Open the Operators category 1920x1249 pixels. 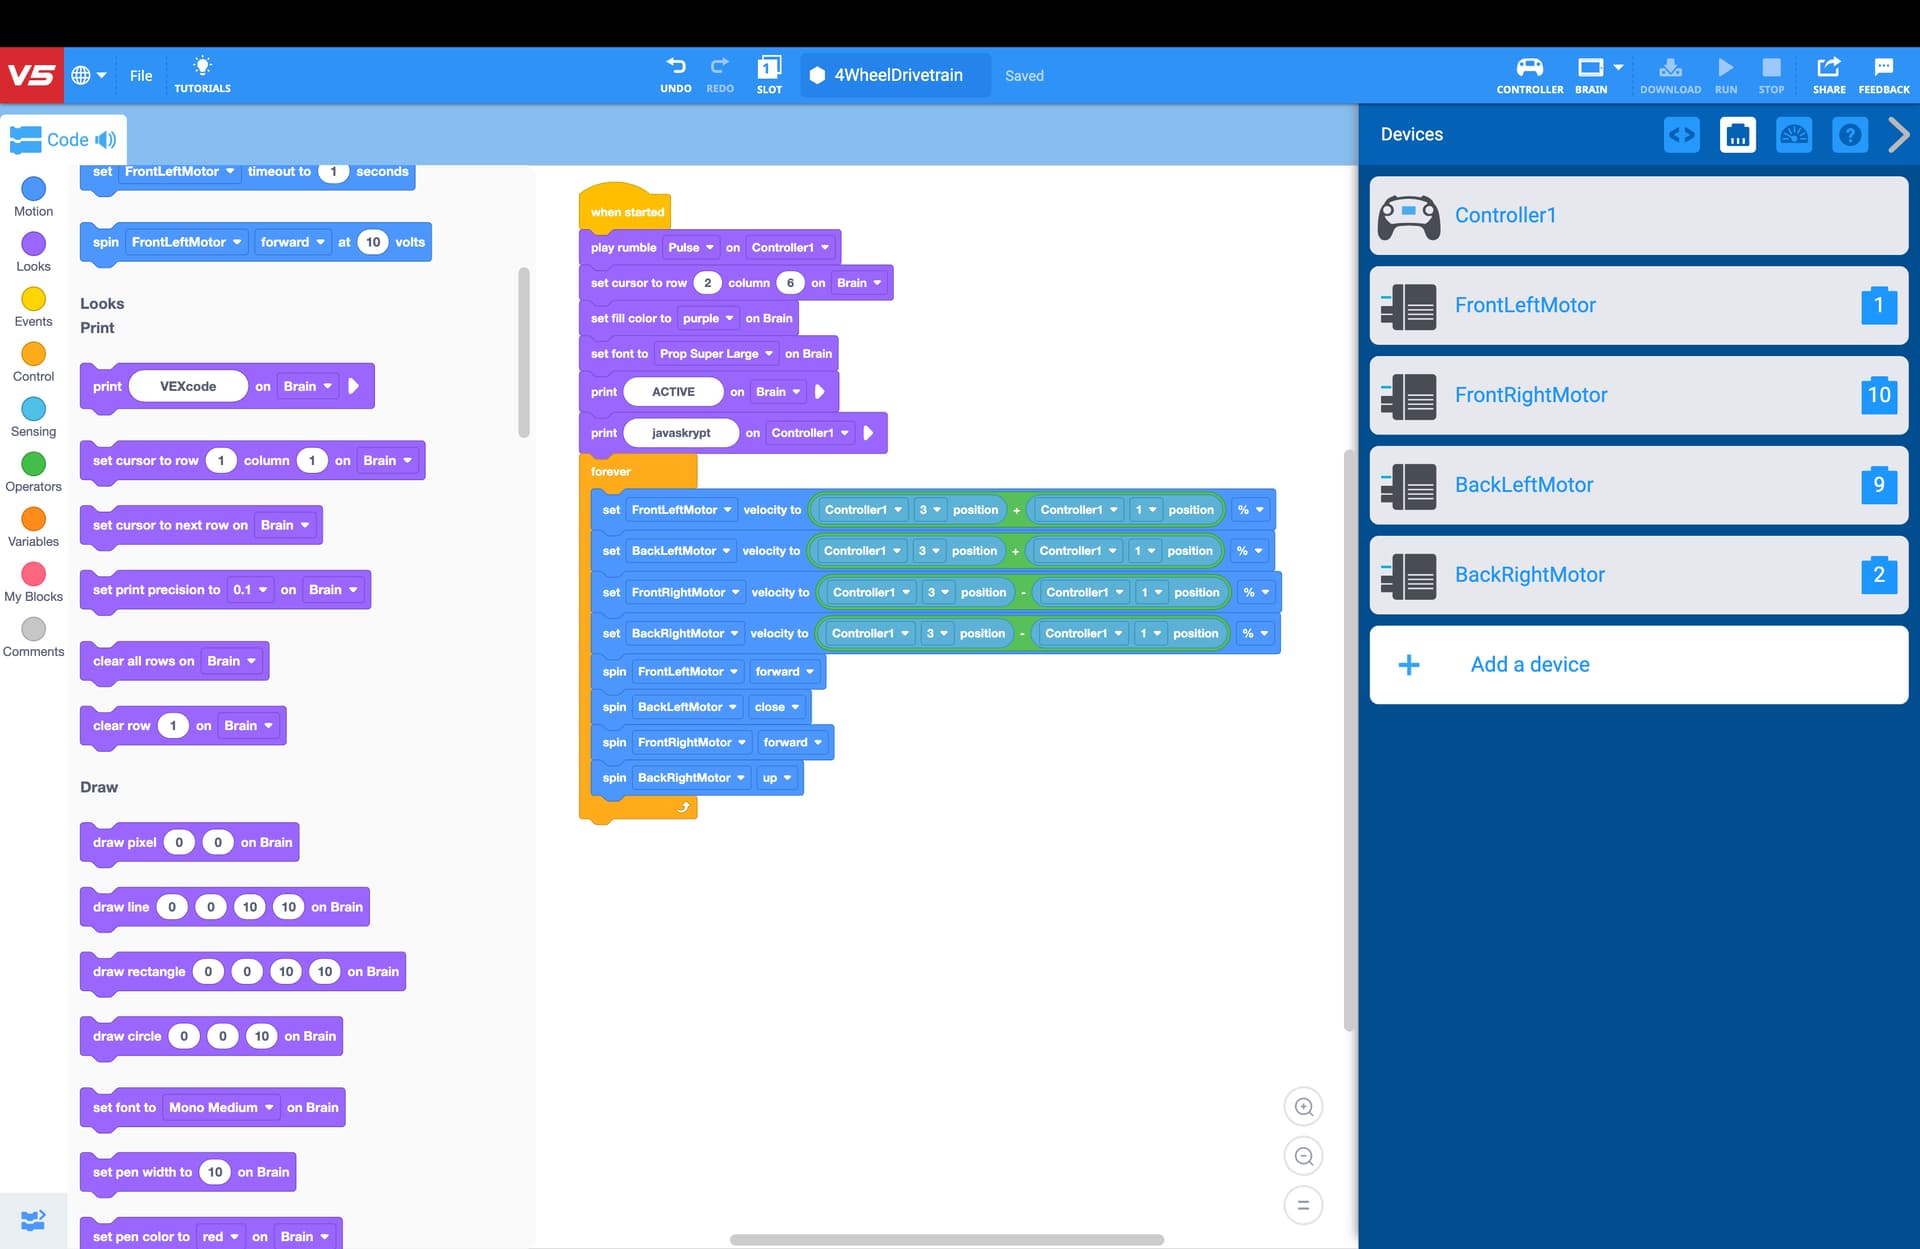tap(33, 472)
